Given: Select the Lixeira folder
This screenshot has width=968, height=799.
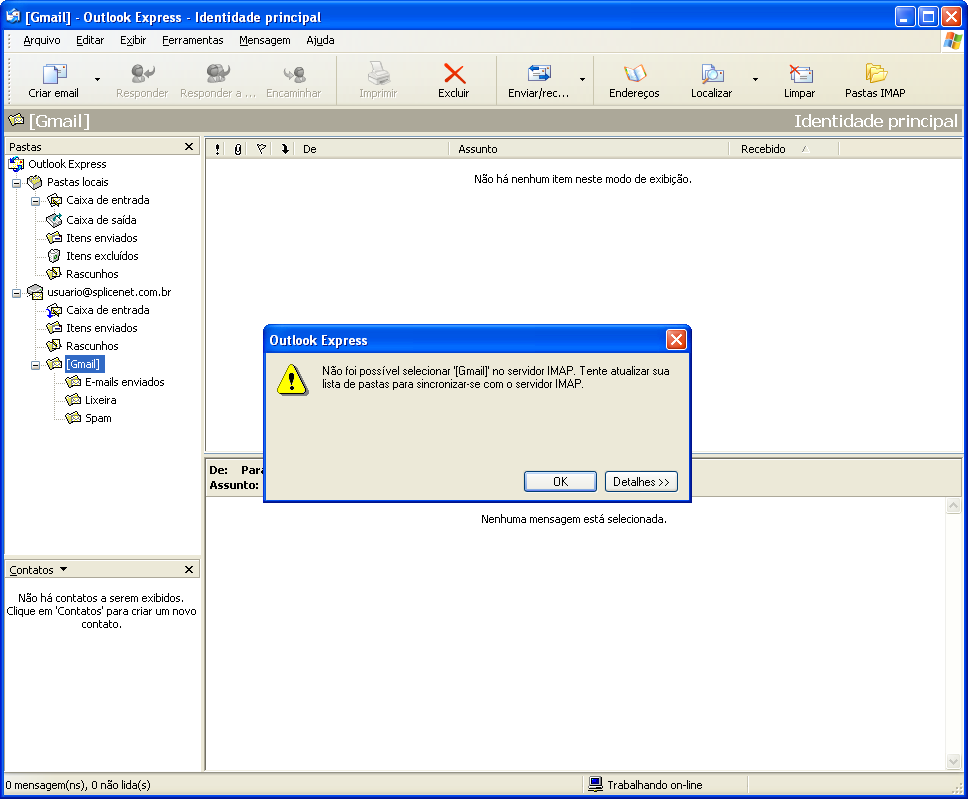Looking at the screenshot, I should point(101,400).
